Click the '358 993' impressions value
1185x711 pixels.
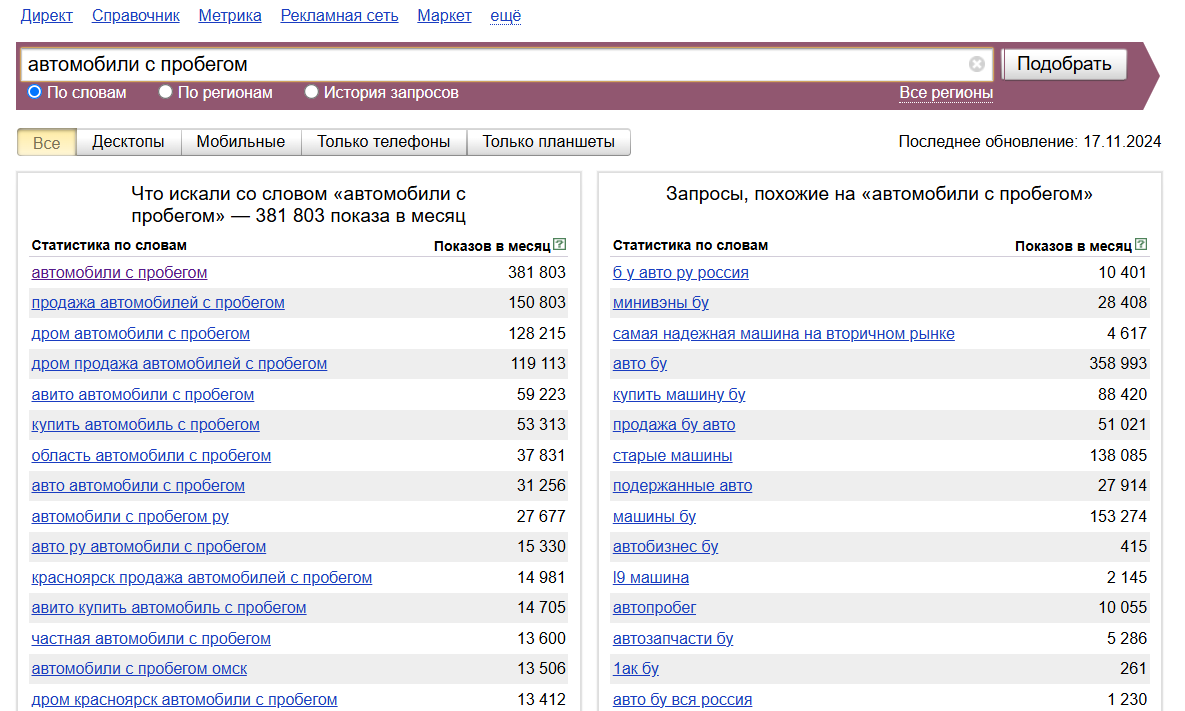coord(1118,364)
